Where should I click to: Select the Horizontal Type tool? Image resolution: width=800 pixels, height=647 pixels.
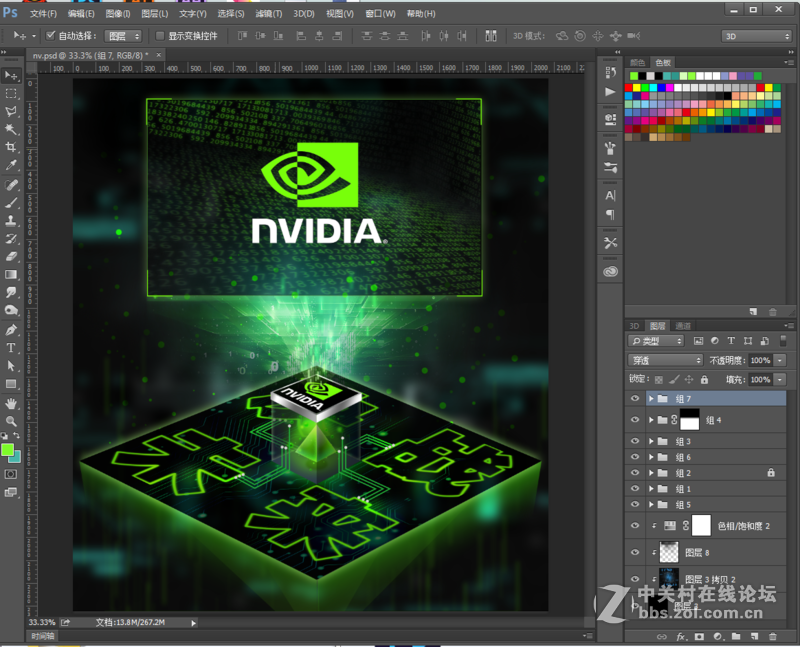[x=12, y=348]
